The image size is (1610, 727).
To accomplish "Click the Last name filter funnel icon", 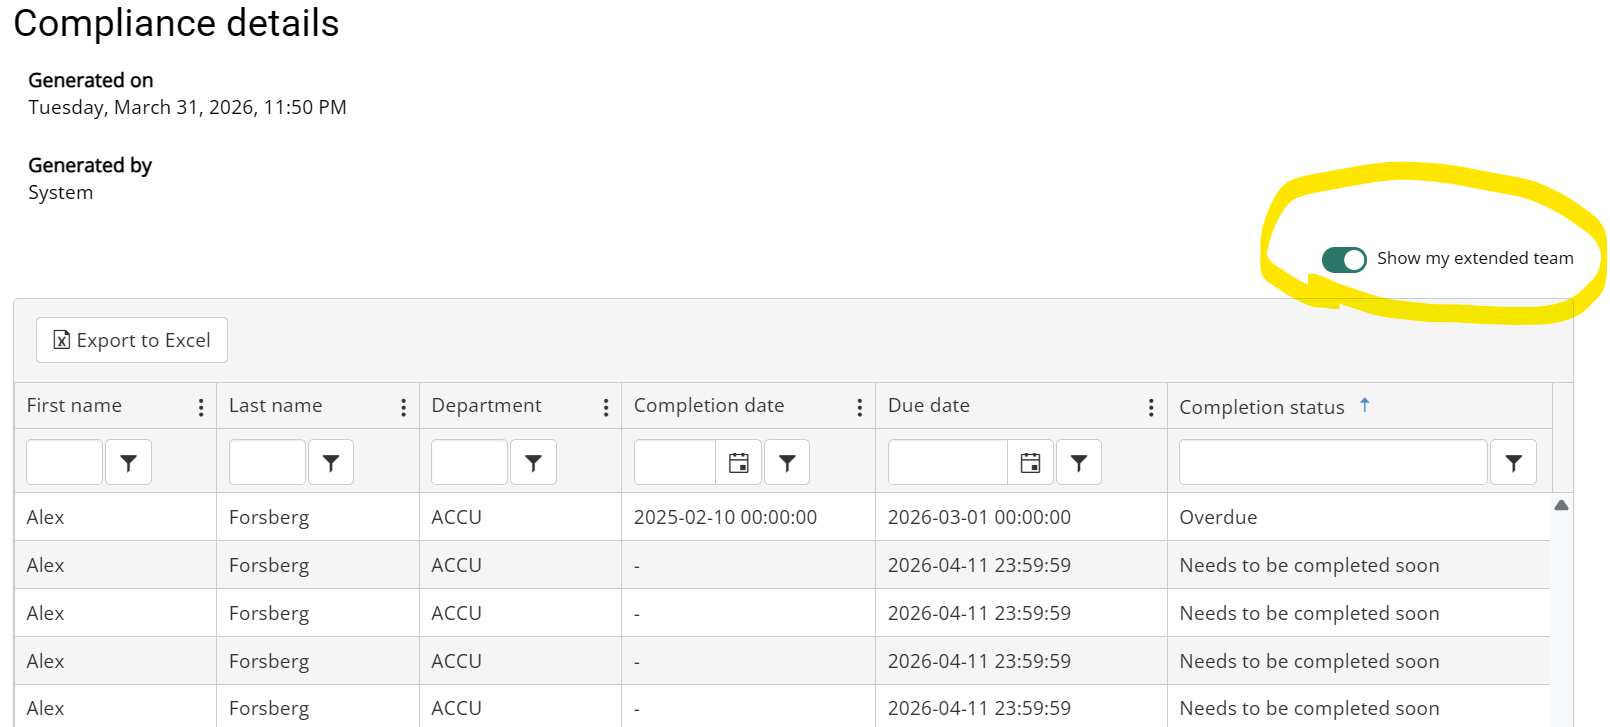I will click(331, 462).
